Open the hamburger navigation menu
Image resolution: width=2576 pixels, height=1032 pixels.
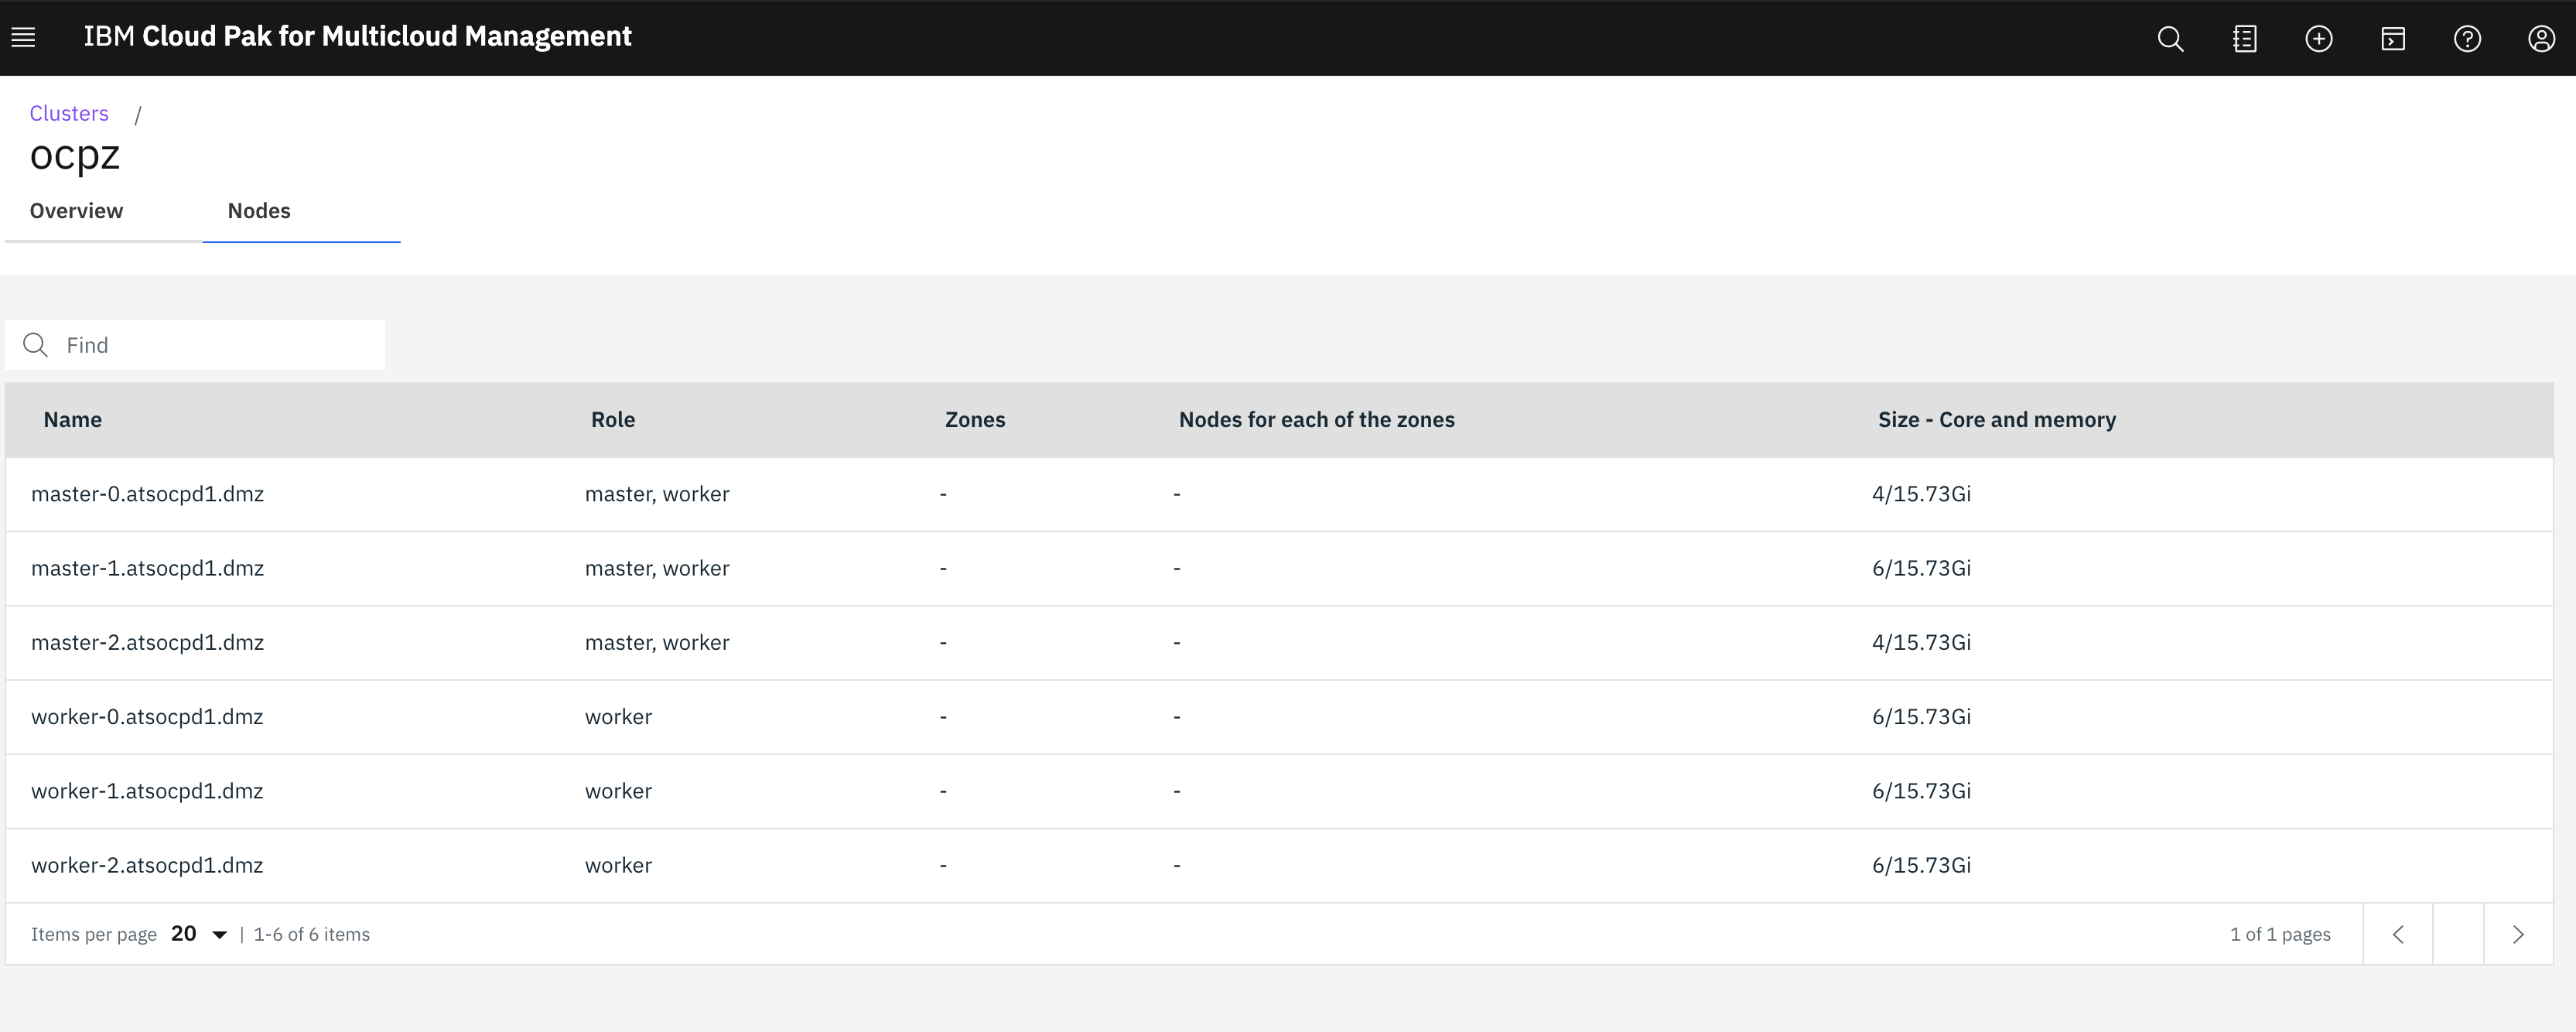coord(23,38)
